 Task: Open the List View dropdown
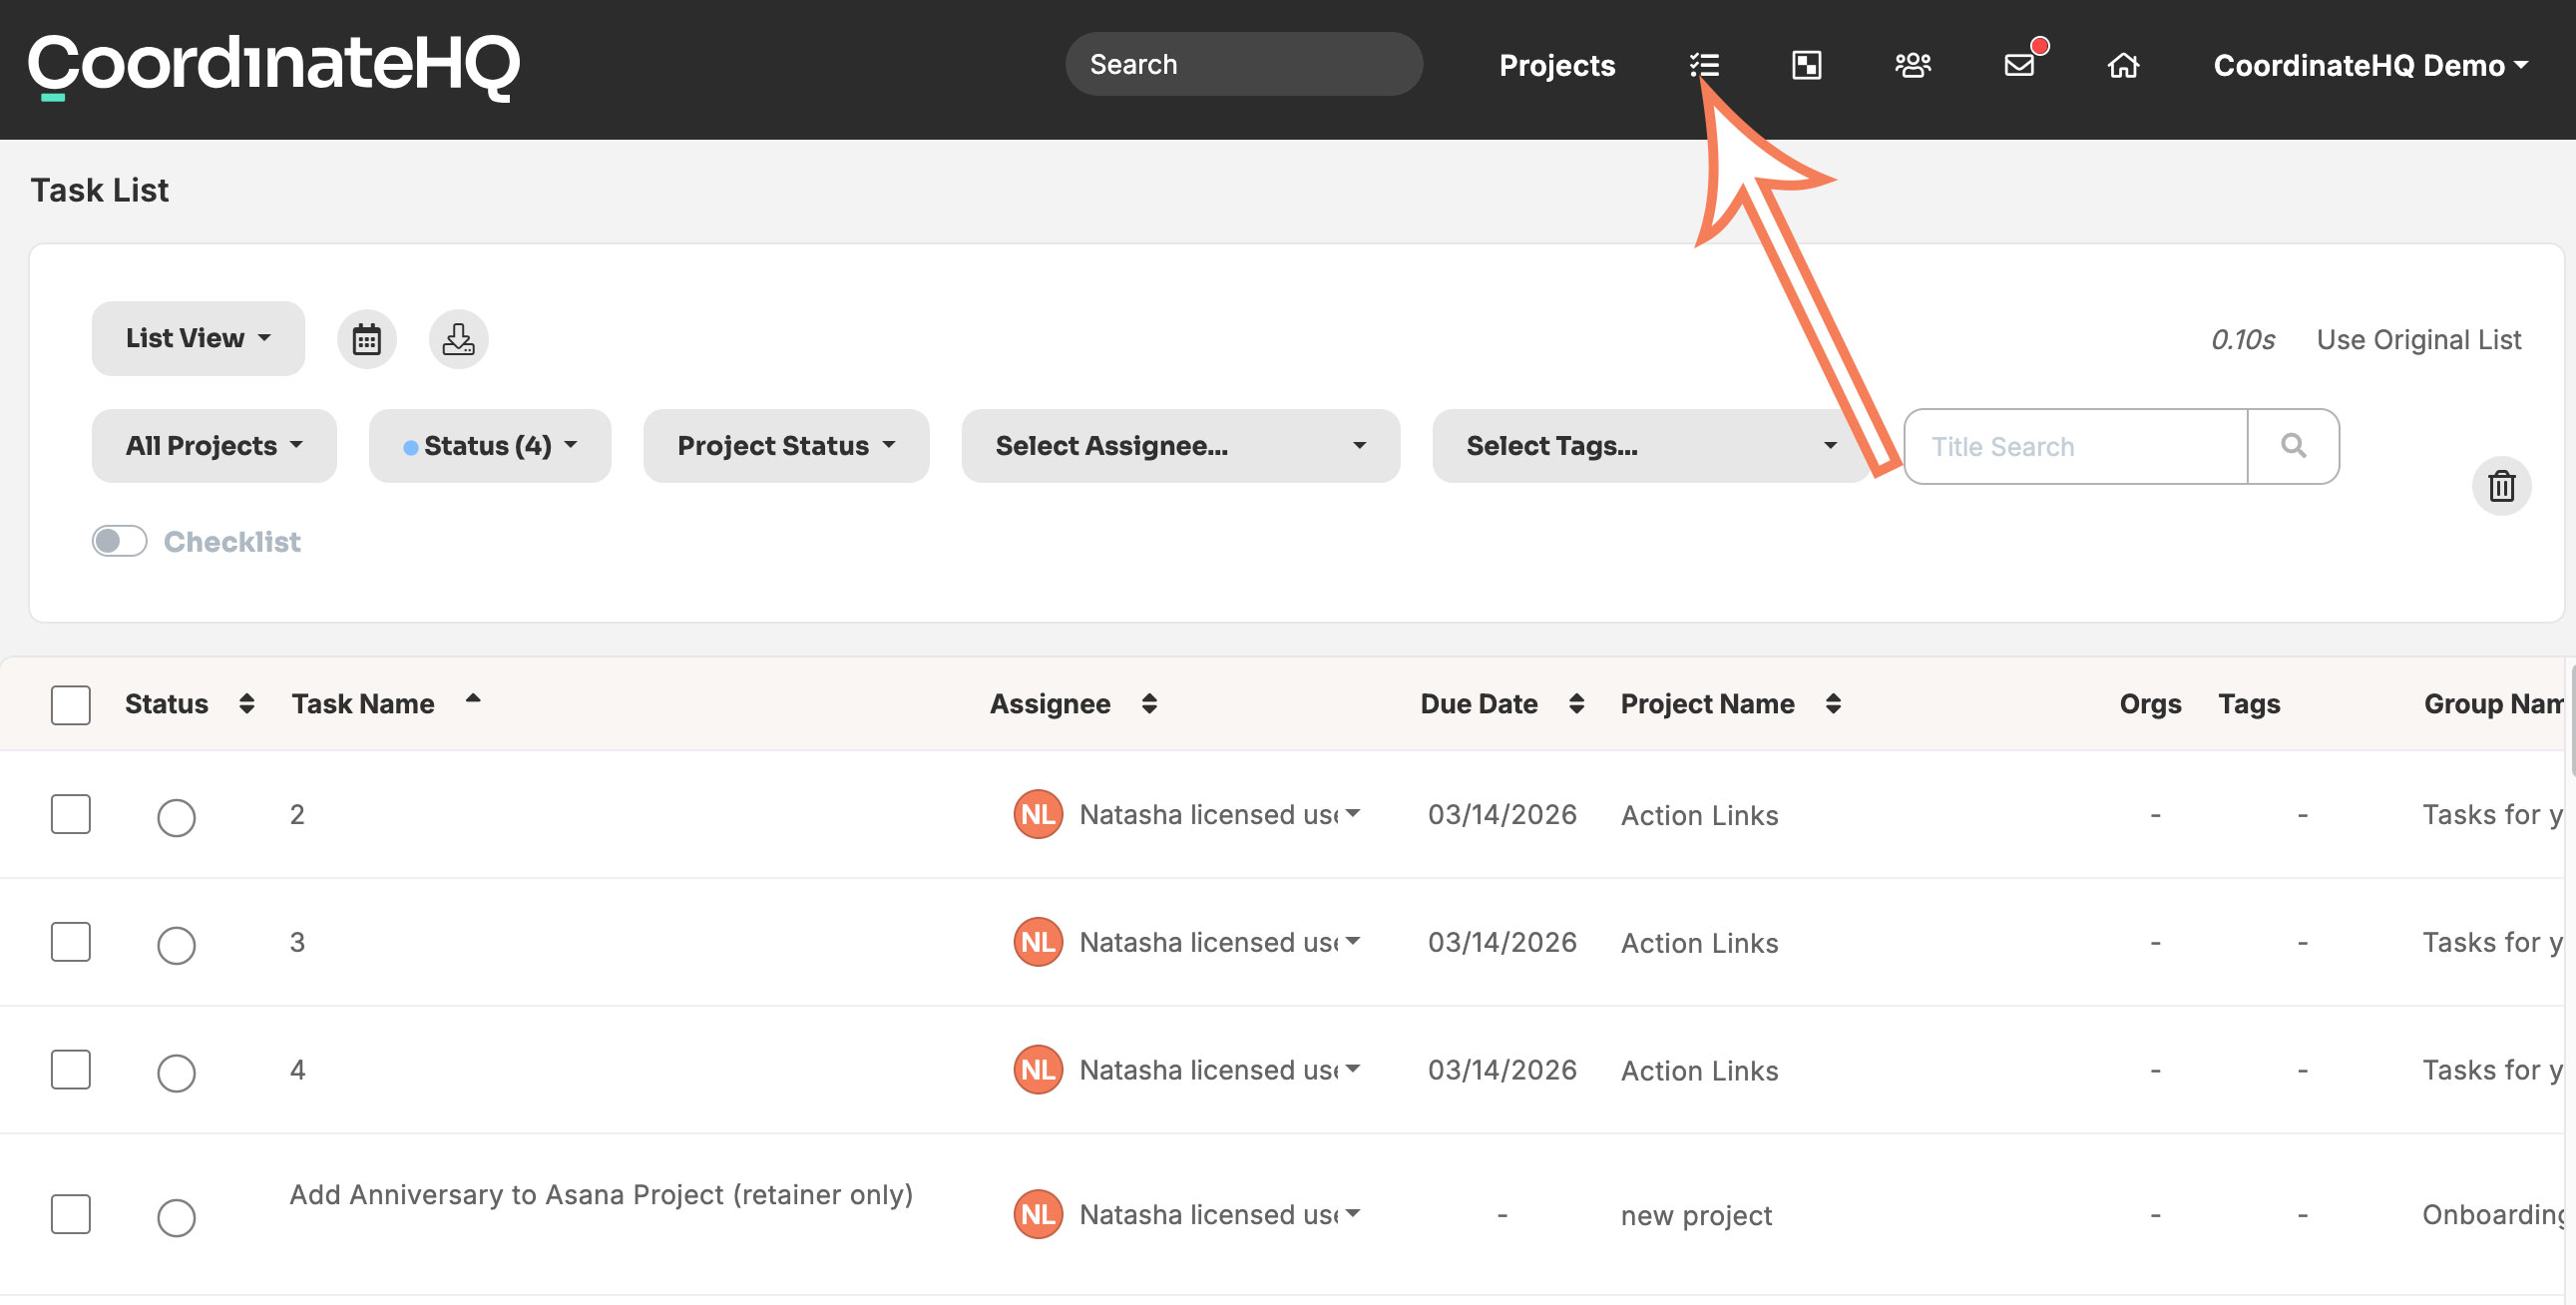(198, 339)
